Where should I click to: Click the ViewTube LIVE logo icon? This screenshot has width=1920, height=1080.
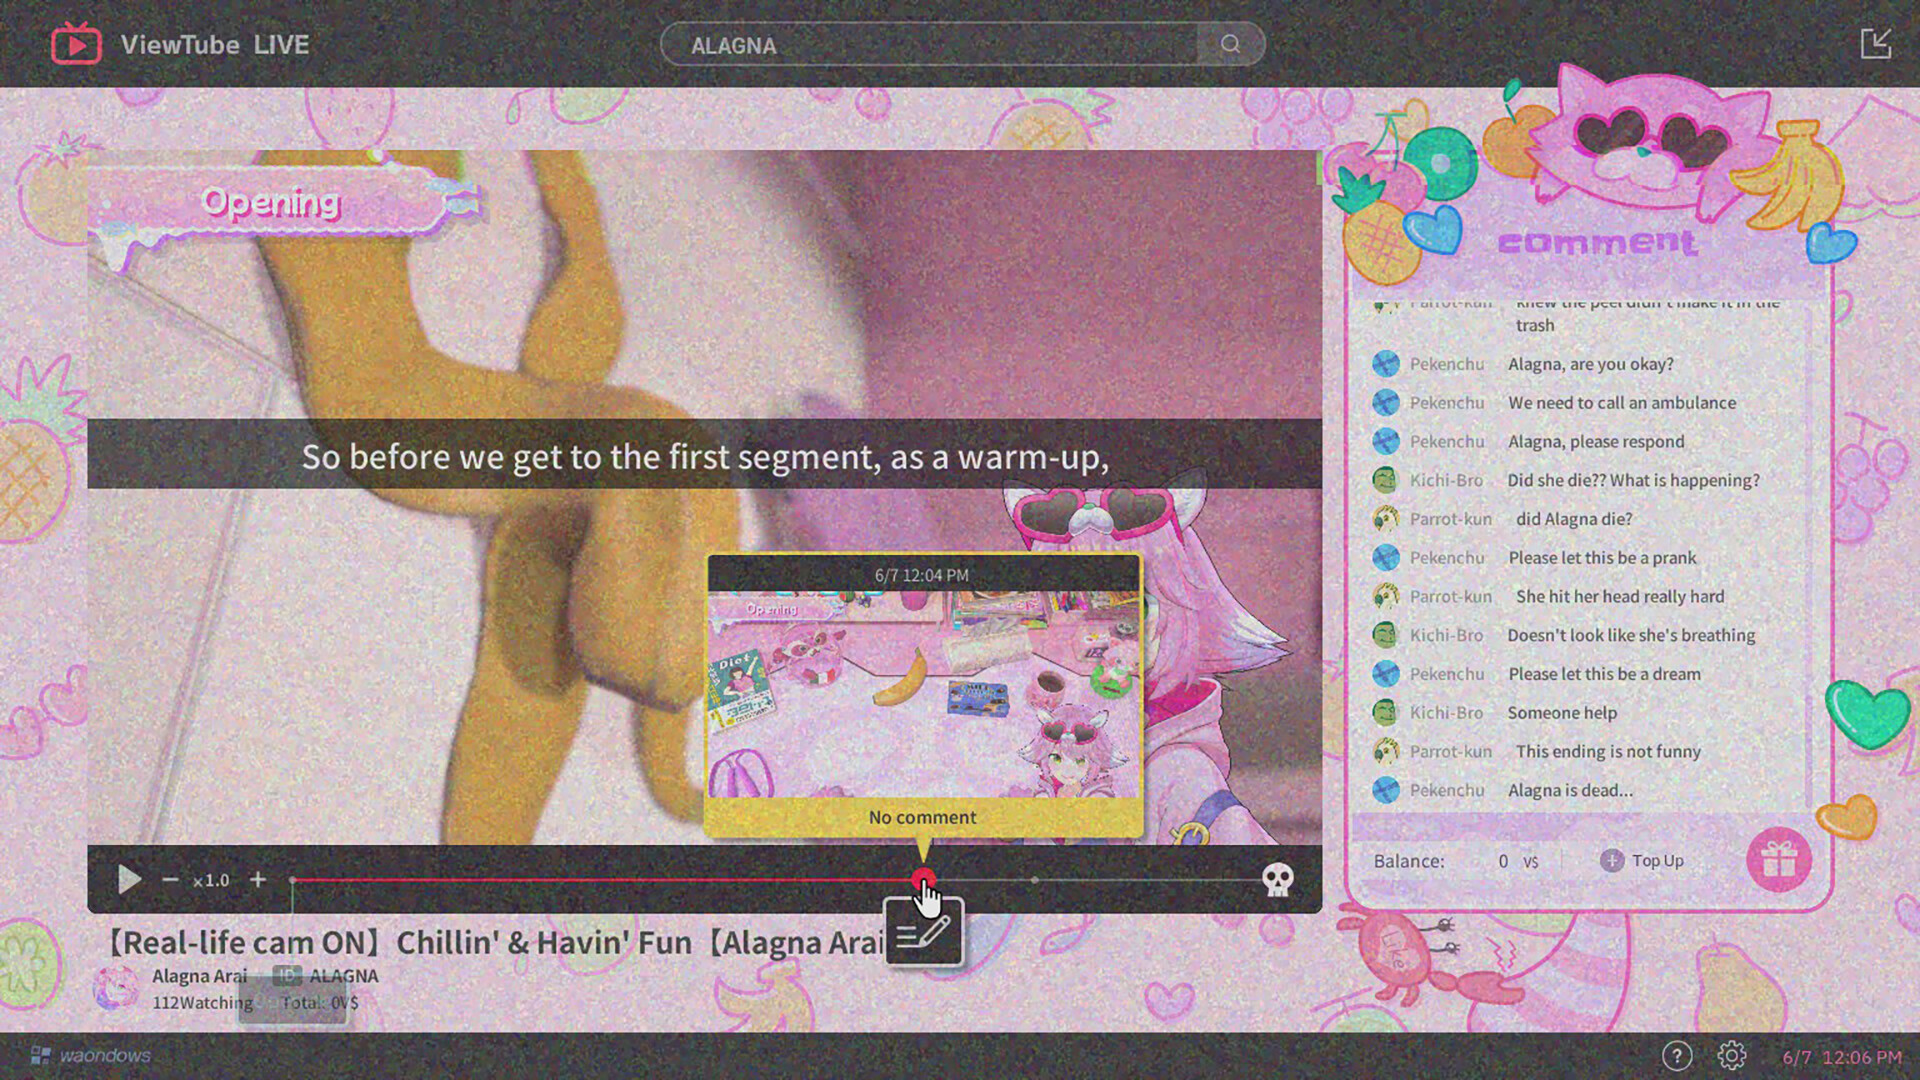[76, 44]
